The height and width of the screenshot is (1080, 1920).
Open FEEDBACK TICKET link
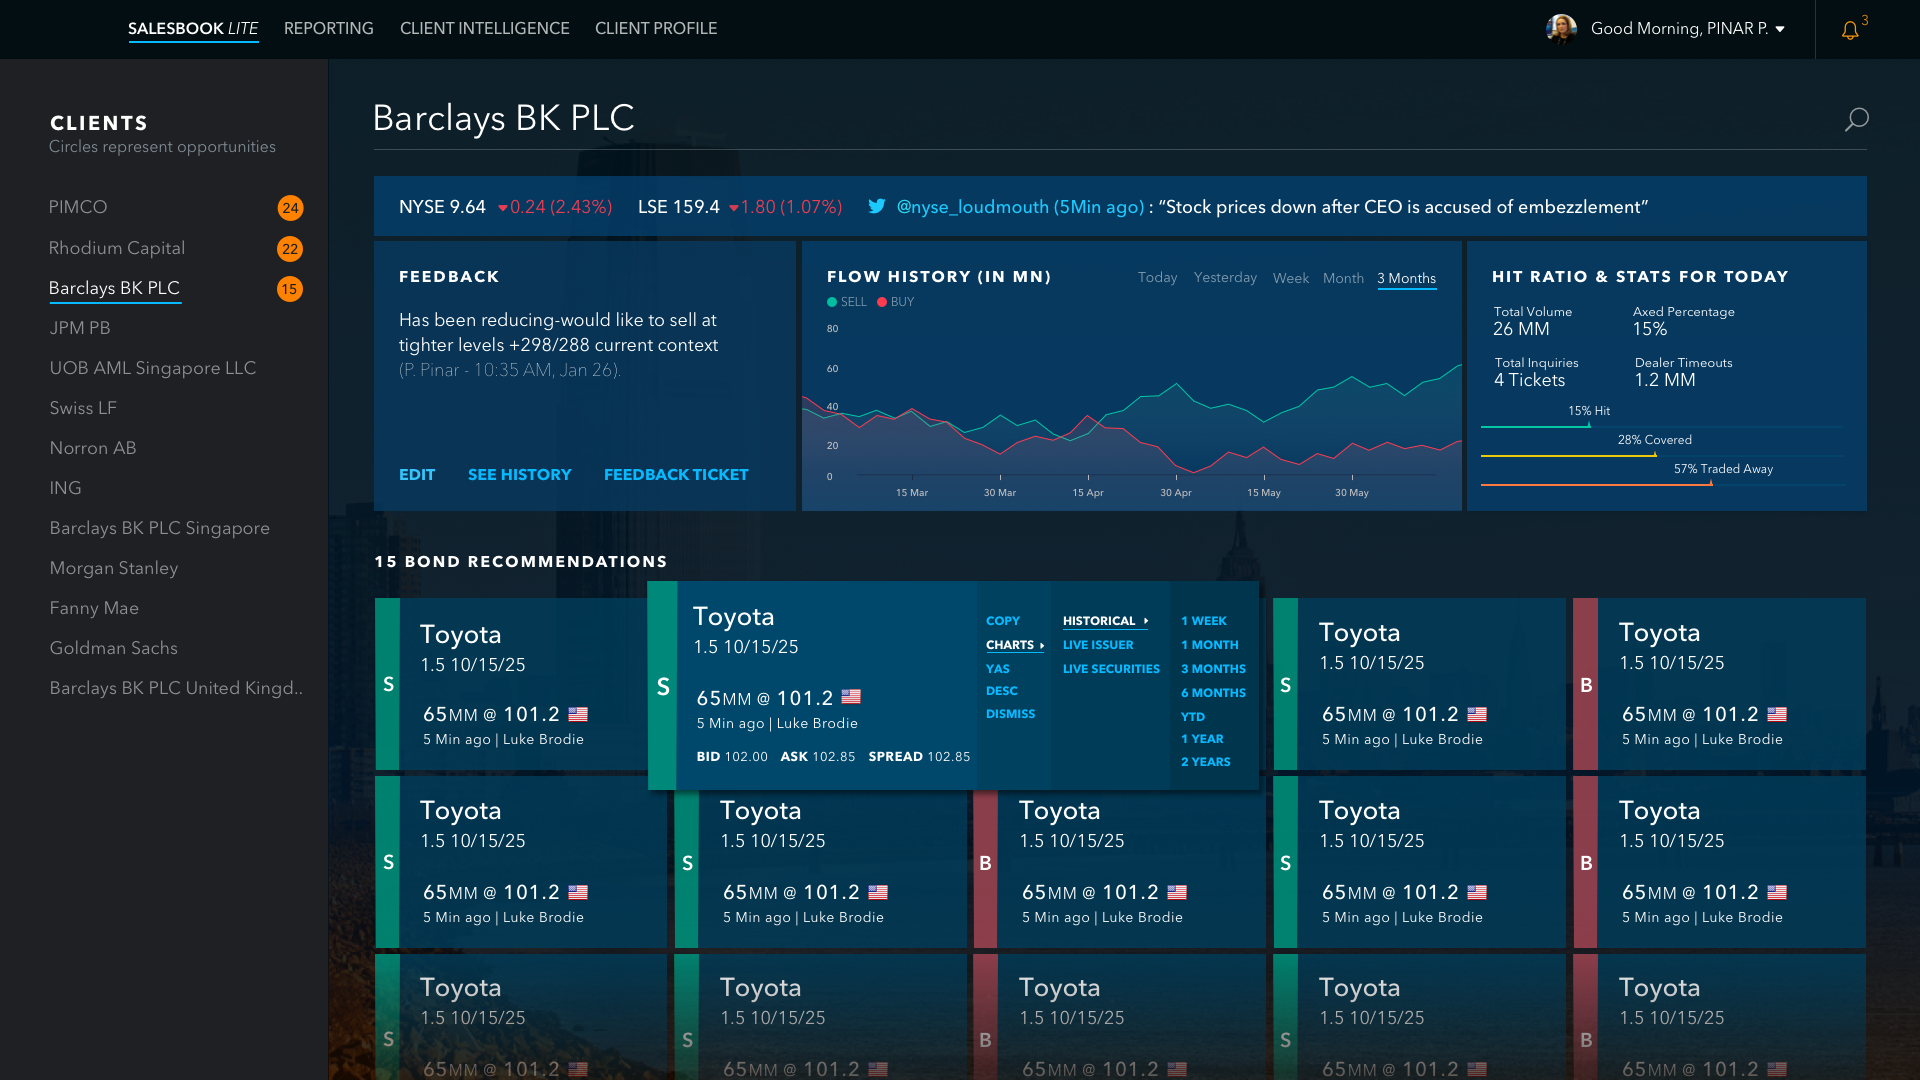[x=676, y=475]
